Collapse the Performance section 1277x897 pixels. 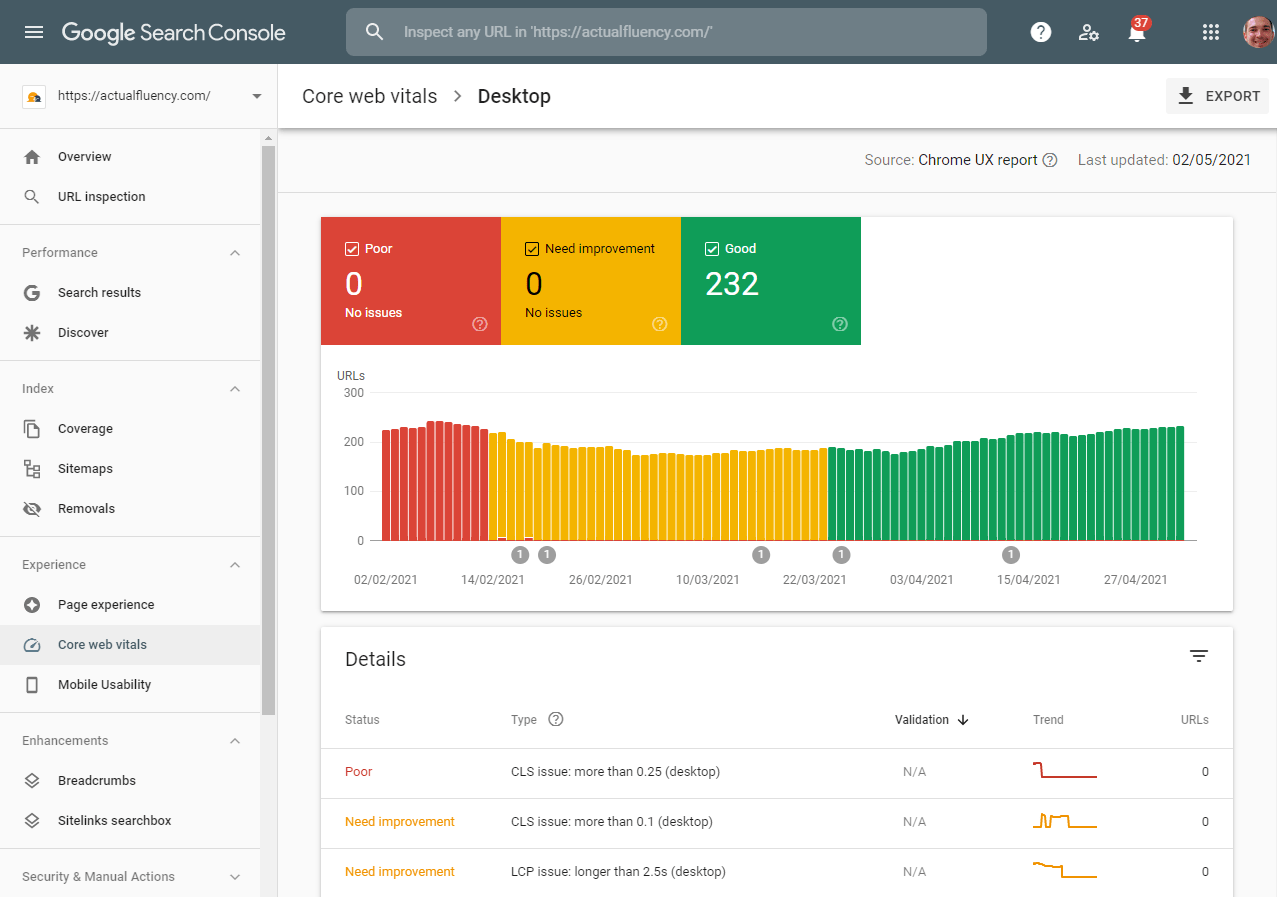coord(235,253)
